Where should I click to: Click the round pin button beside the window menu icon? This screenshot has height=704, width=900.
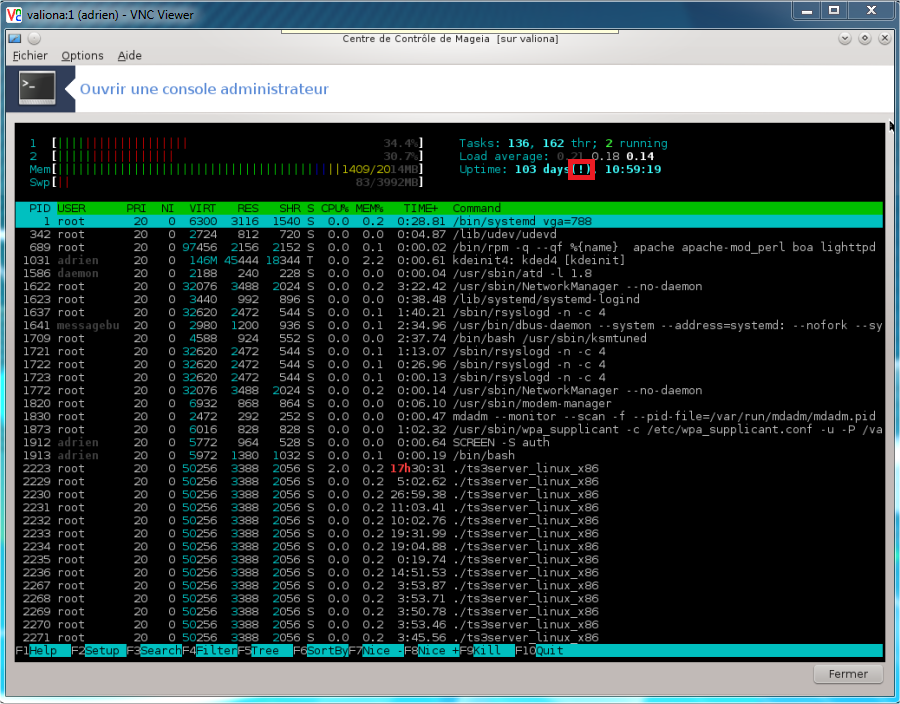pos(34,38)
